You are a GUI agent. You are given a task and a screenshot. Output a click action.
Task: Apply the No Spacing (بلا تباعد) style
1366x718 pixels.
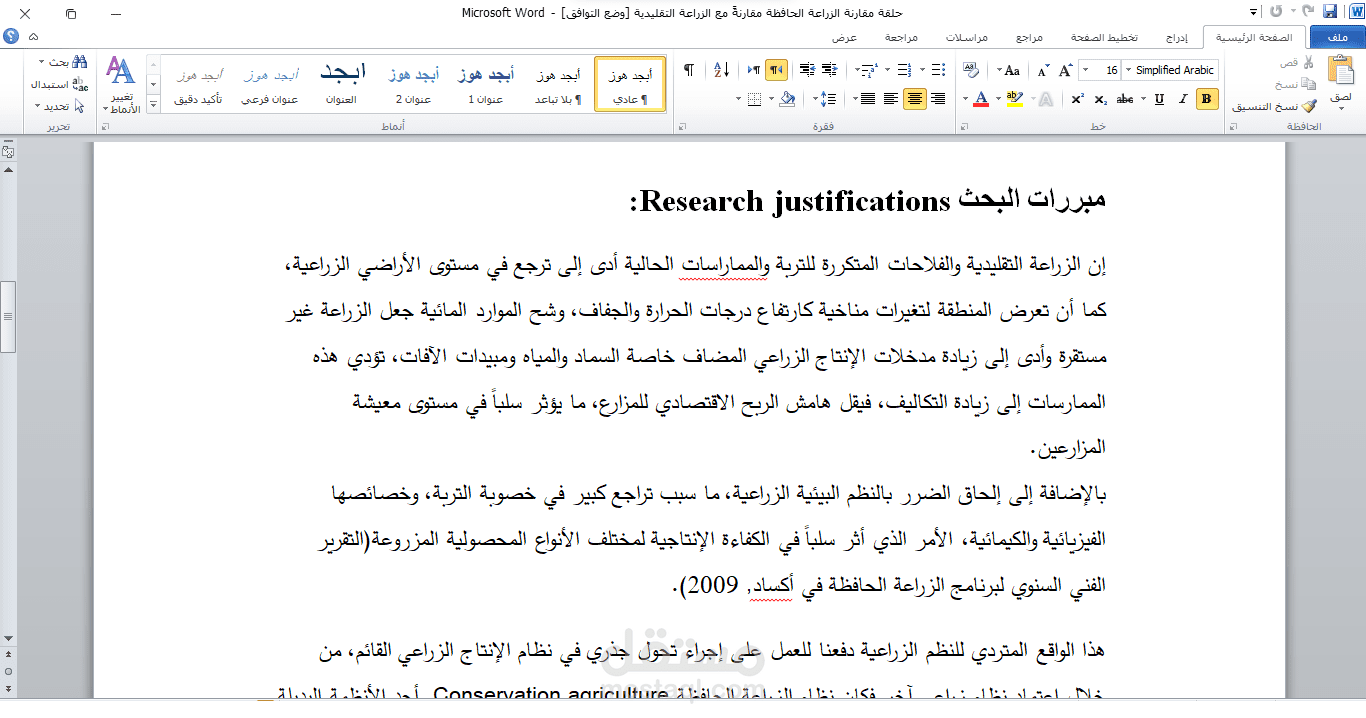point(557,85)
